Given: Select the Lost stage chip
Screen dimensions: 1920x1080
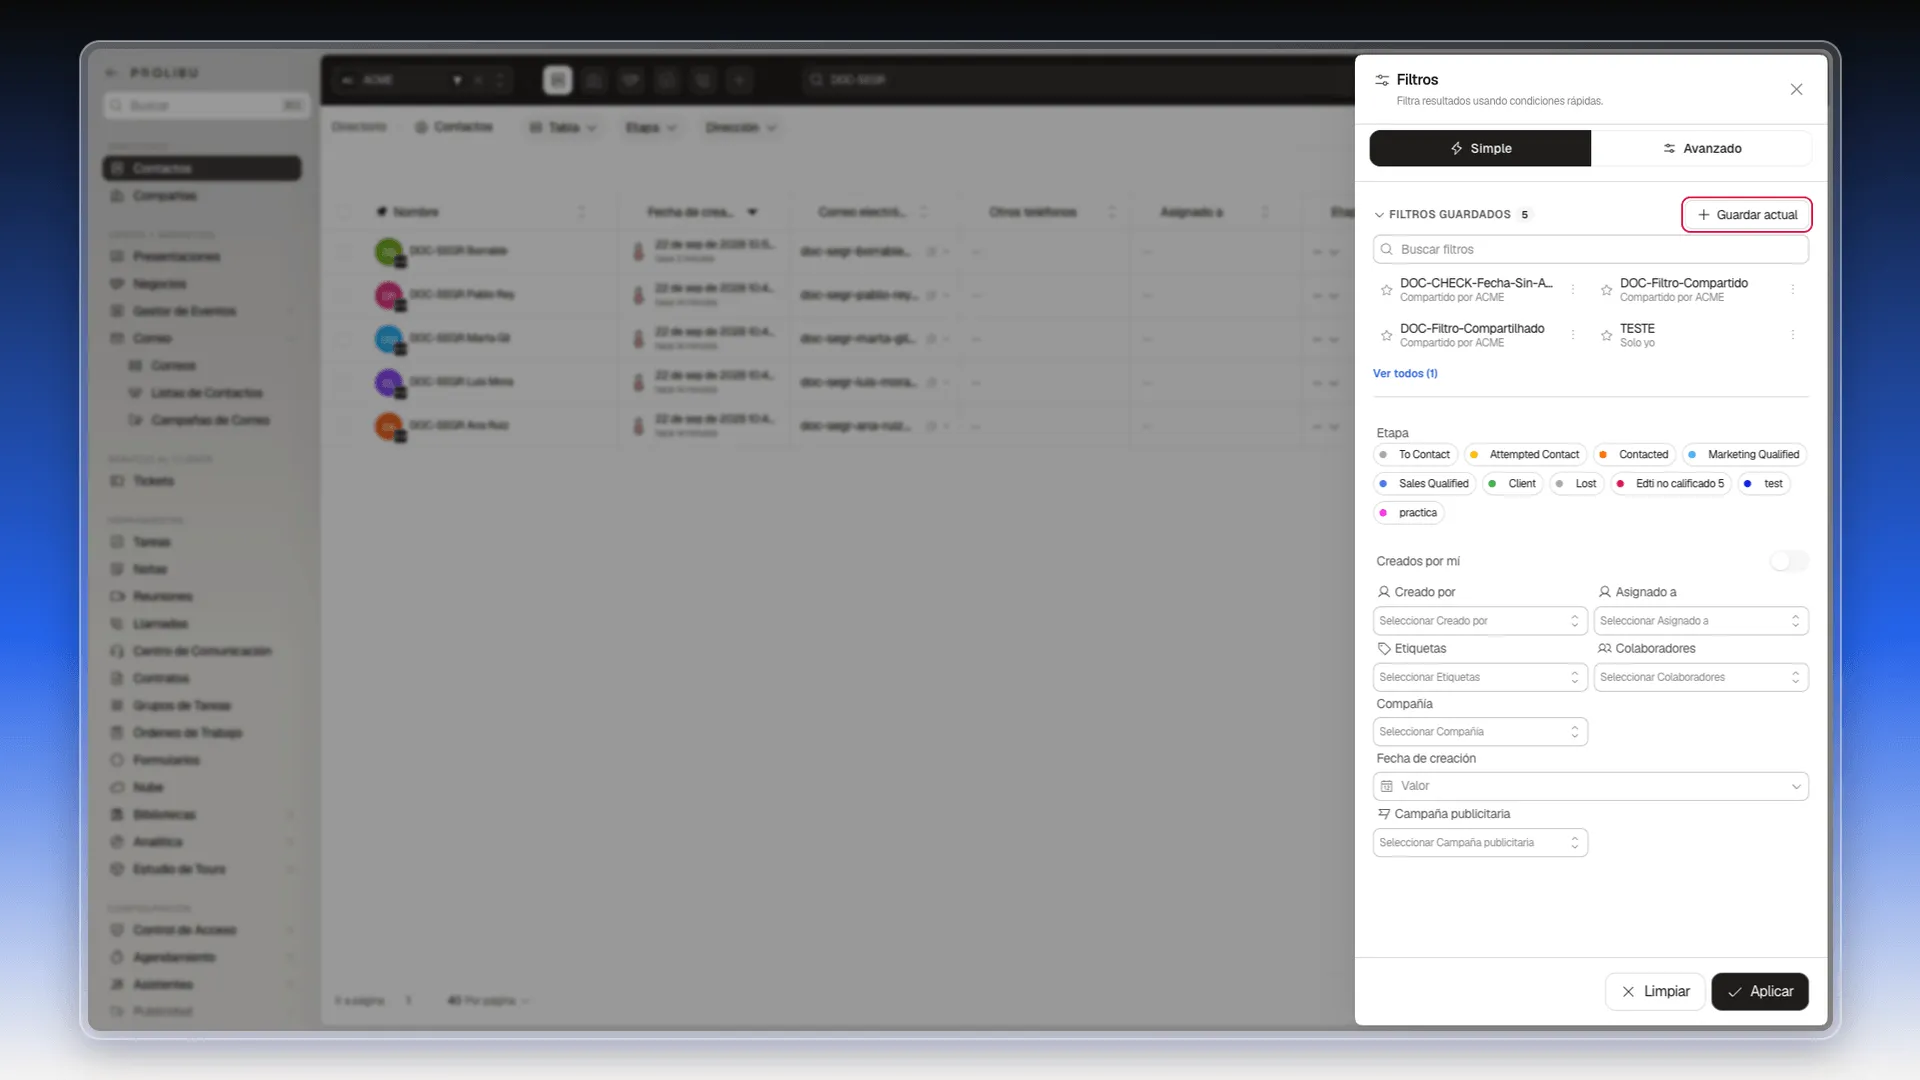Looking at the screenshot, I should (1576, 484).
